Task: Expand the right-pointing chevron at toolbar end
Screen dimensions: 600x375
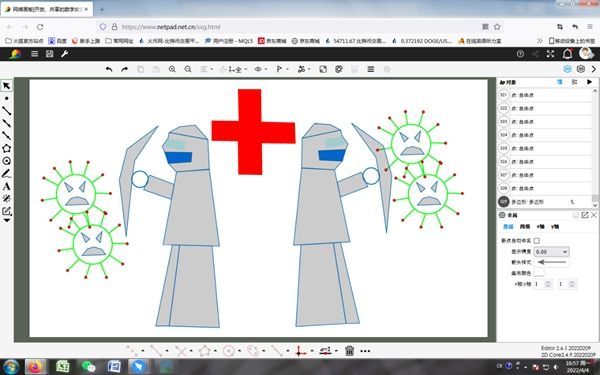Action: tap(594, 69)
